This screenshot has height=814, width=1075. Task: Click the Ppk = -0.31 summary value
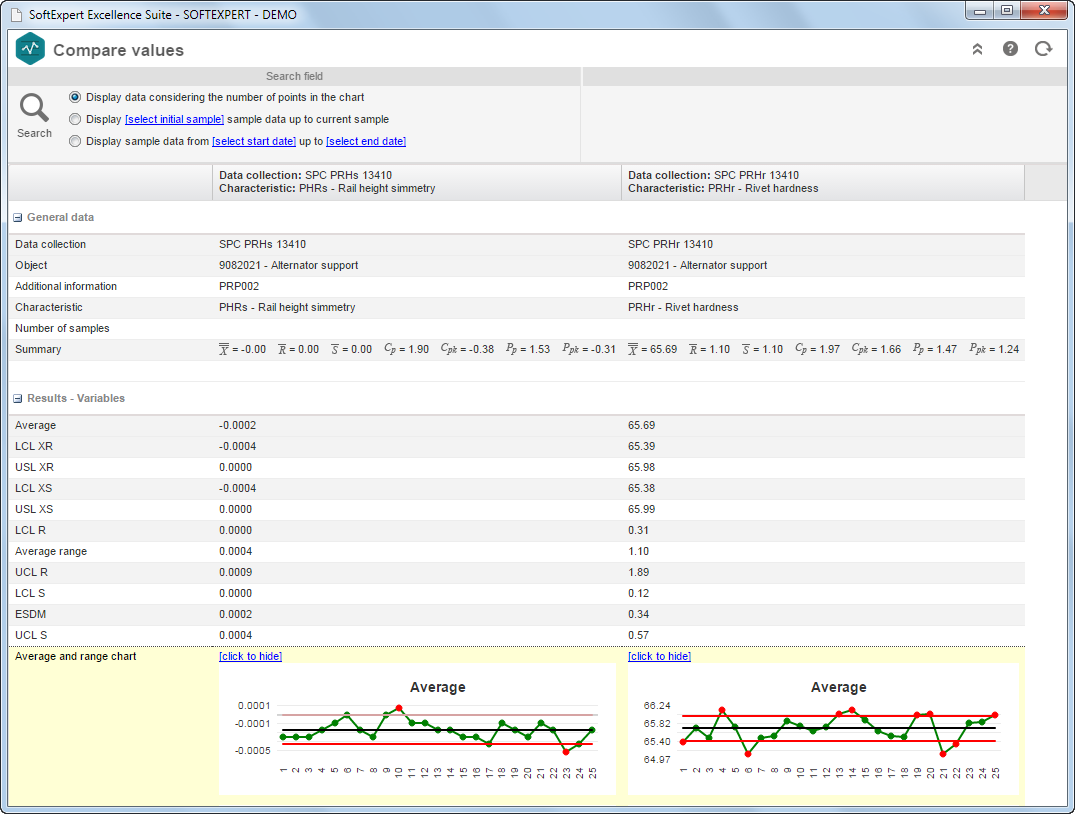click(589, 349)
